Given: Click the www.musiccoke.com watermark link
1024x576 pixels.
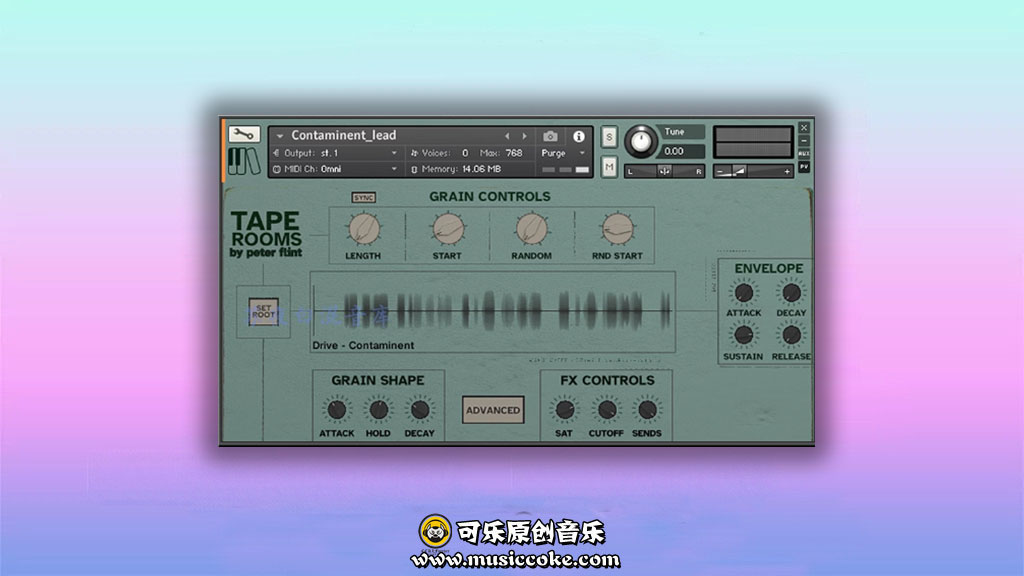Looking at the screenshot, I should point(515,560).
